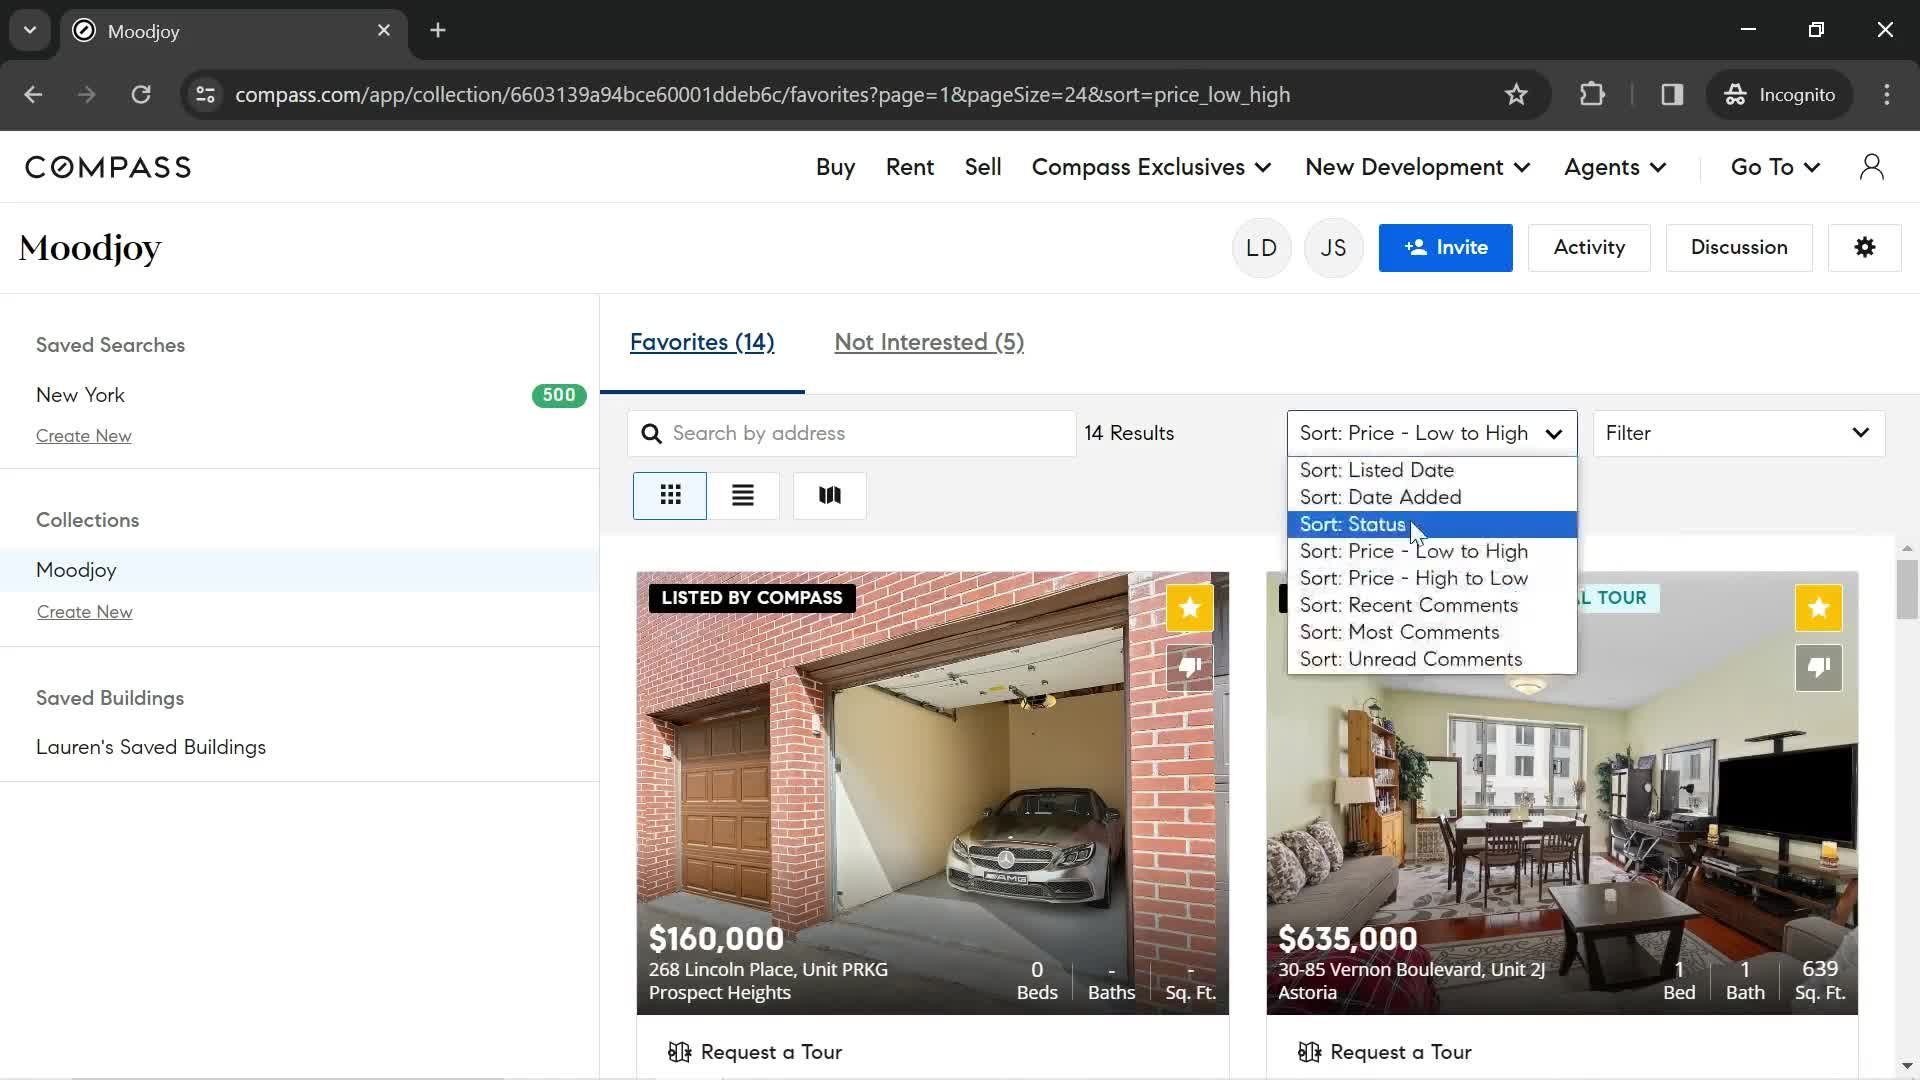Open the Discussion panel
This screenshot has width=1920, height=1080.
(1739, 247)
